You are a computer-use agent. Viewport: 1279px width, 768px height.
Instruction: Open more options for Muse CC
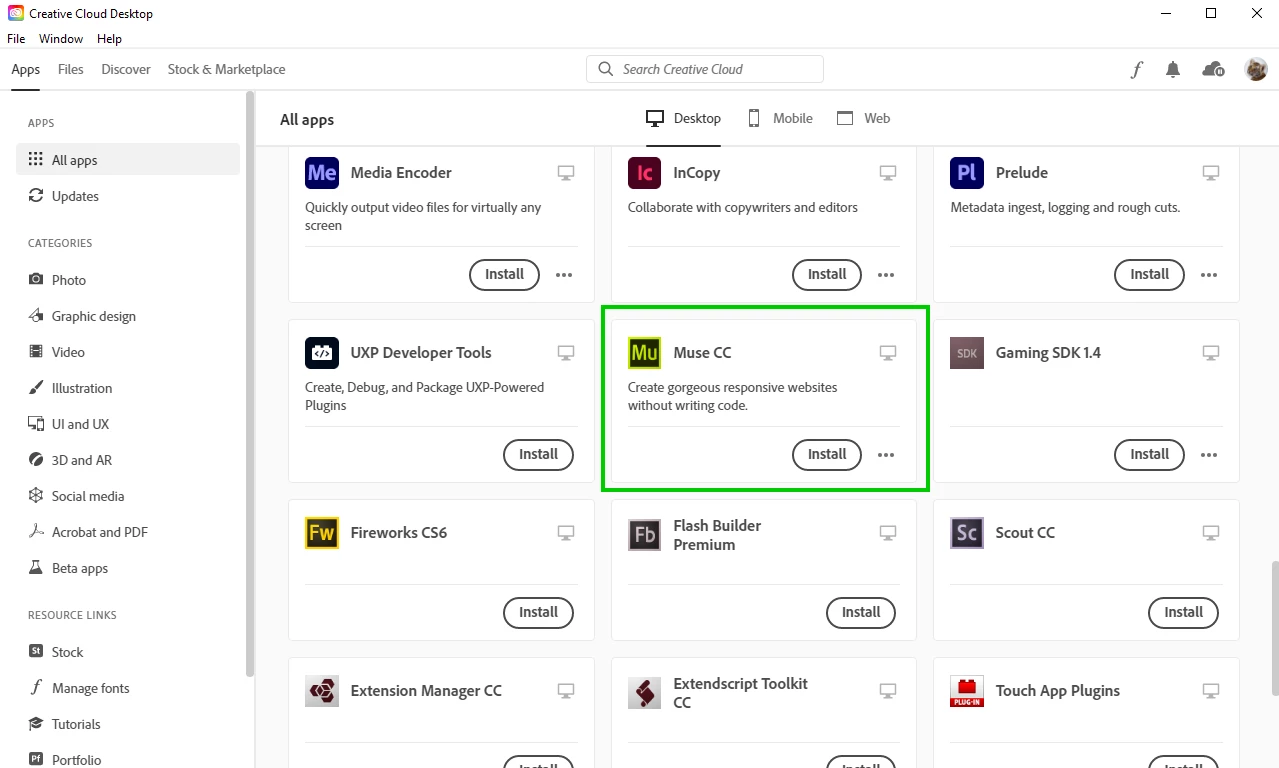point(886,455)
